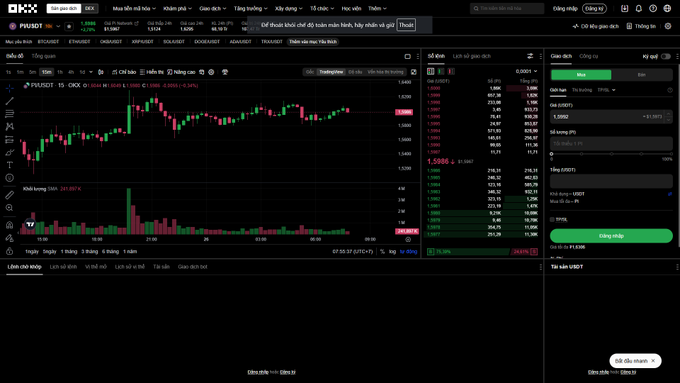Select the forecasting position tool
680x383 pixels.
[10, 140]
